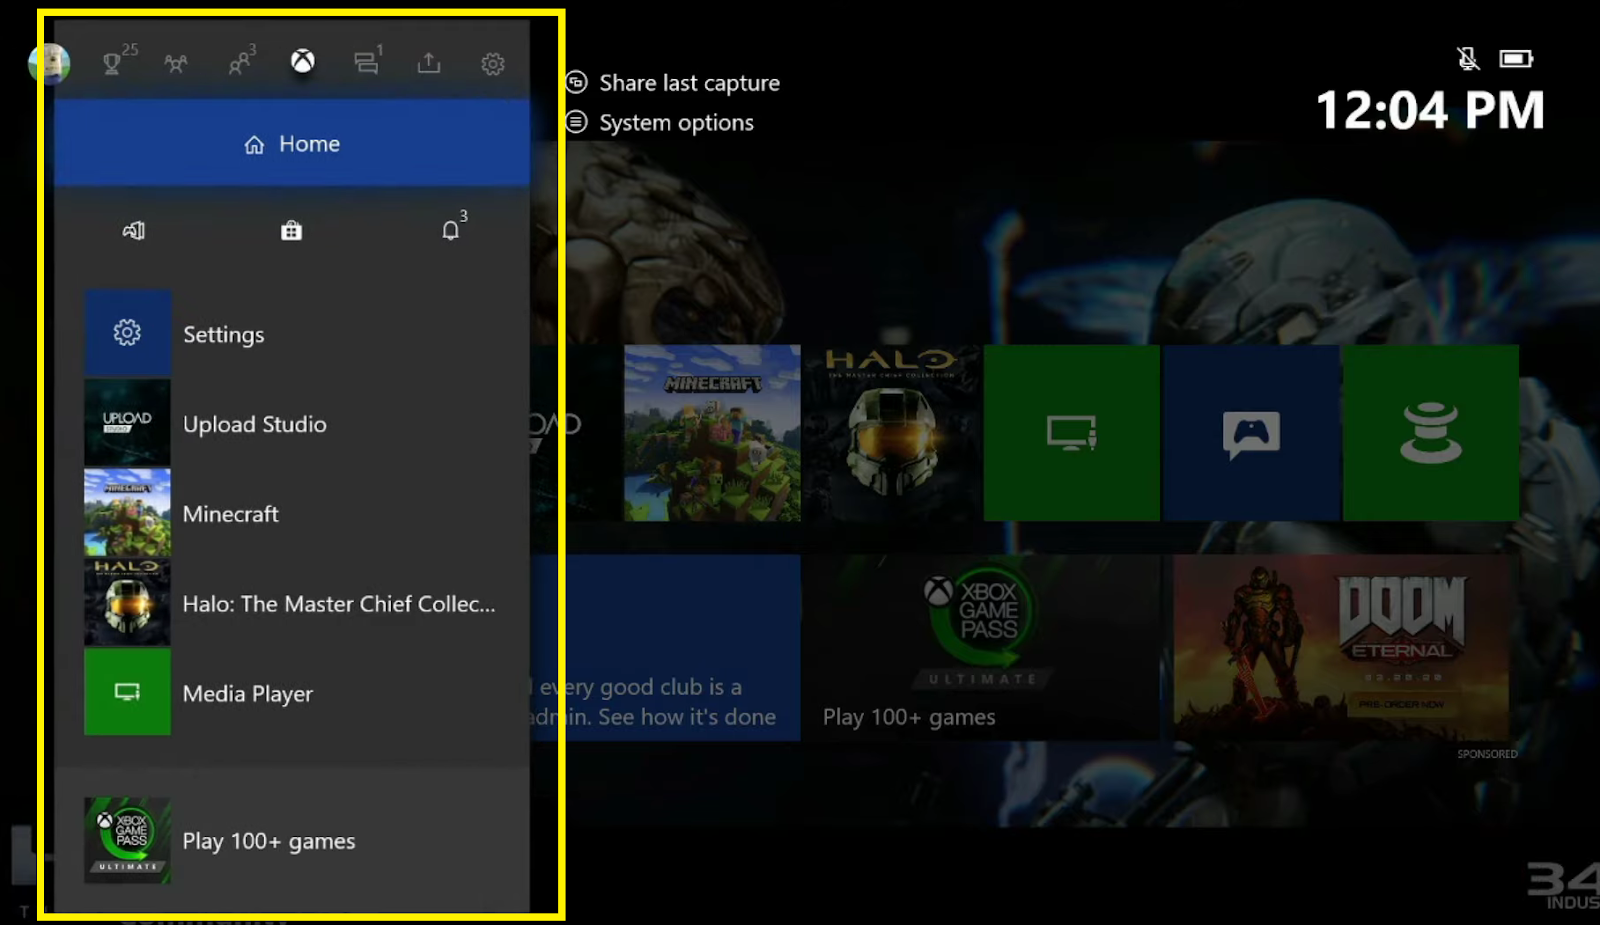Select the Xbox home guide tab
This screenshot has height=925, width=1600.
click(x=303, y=62)
